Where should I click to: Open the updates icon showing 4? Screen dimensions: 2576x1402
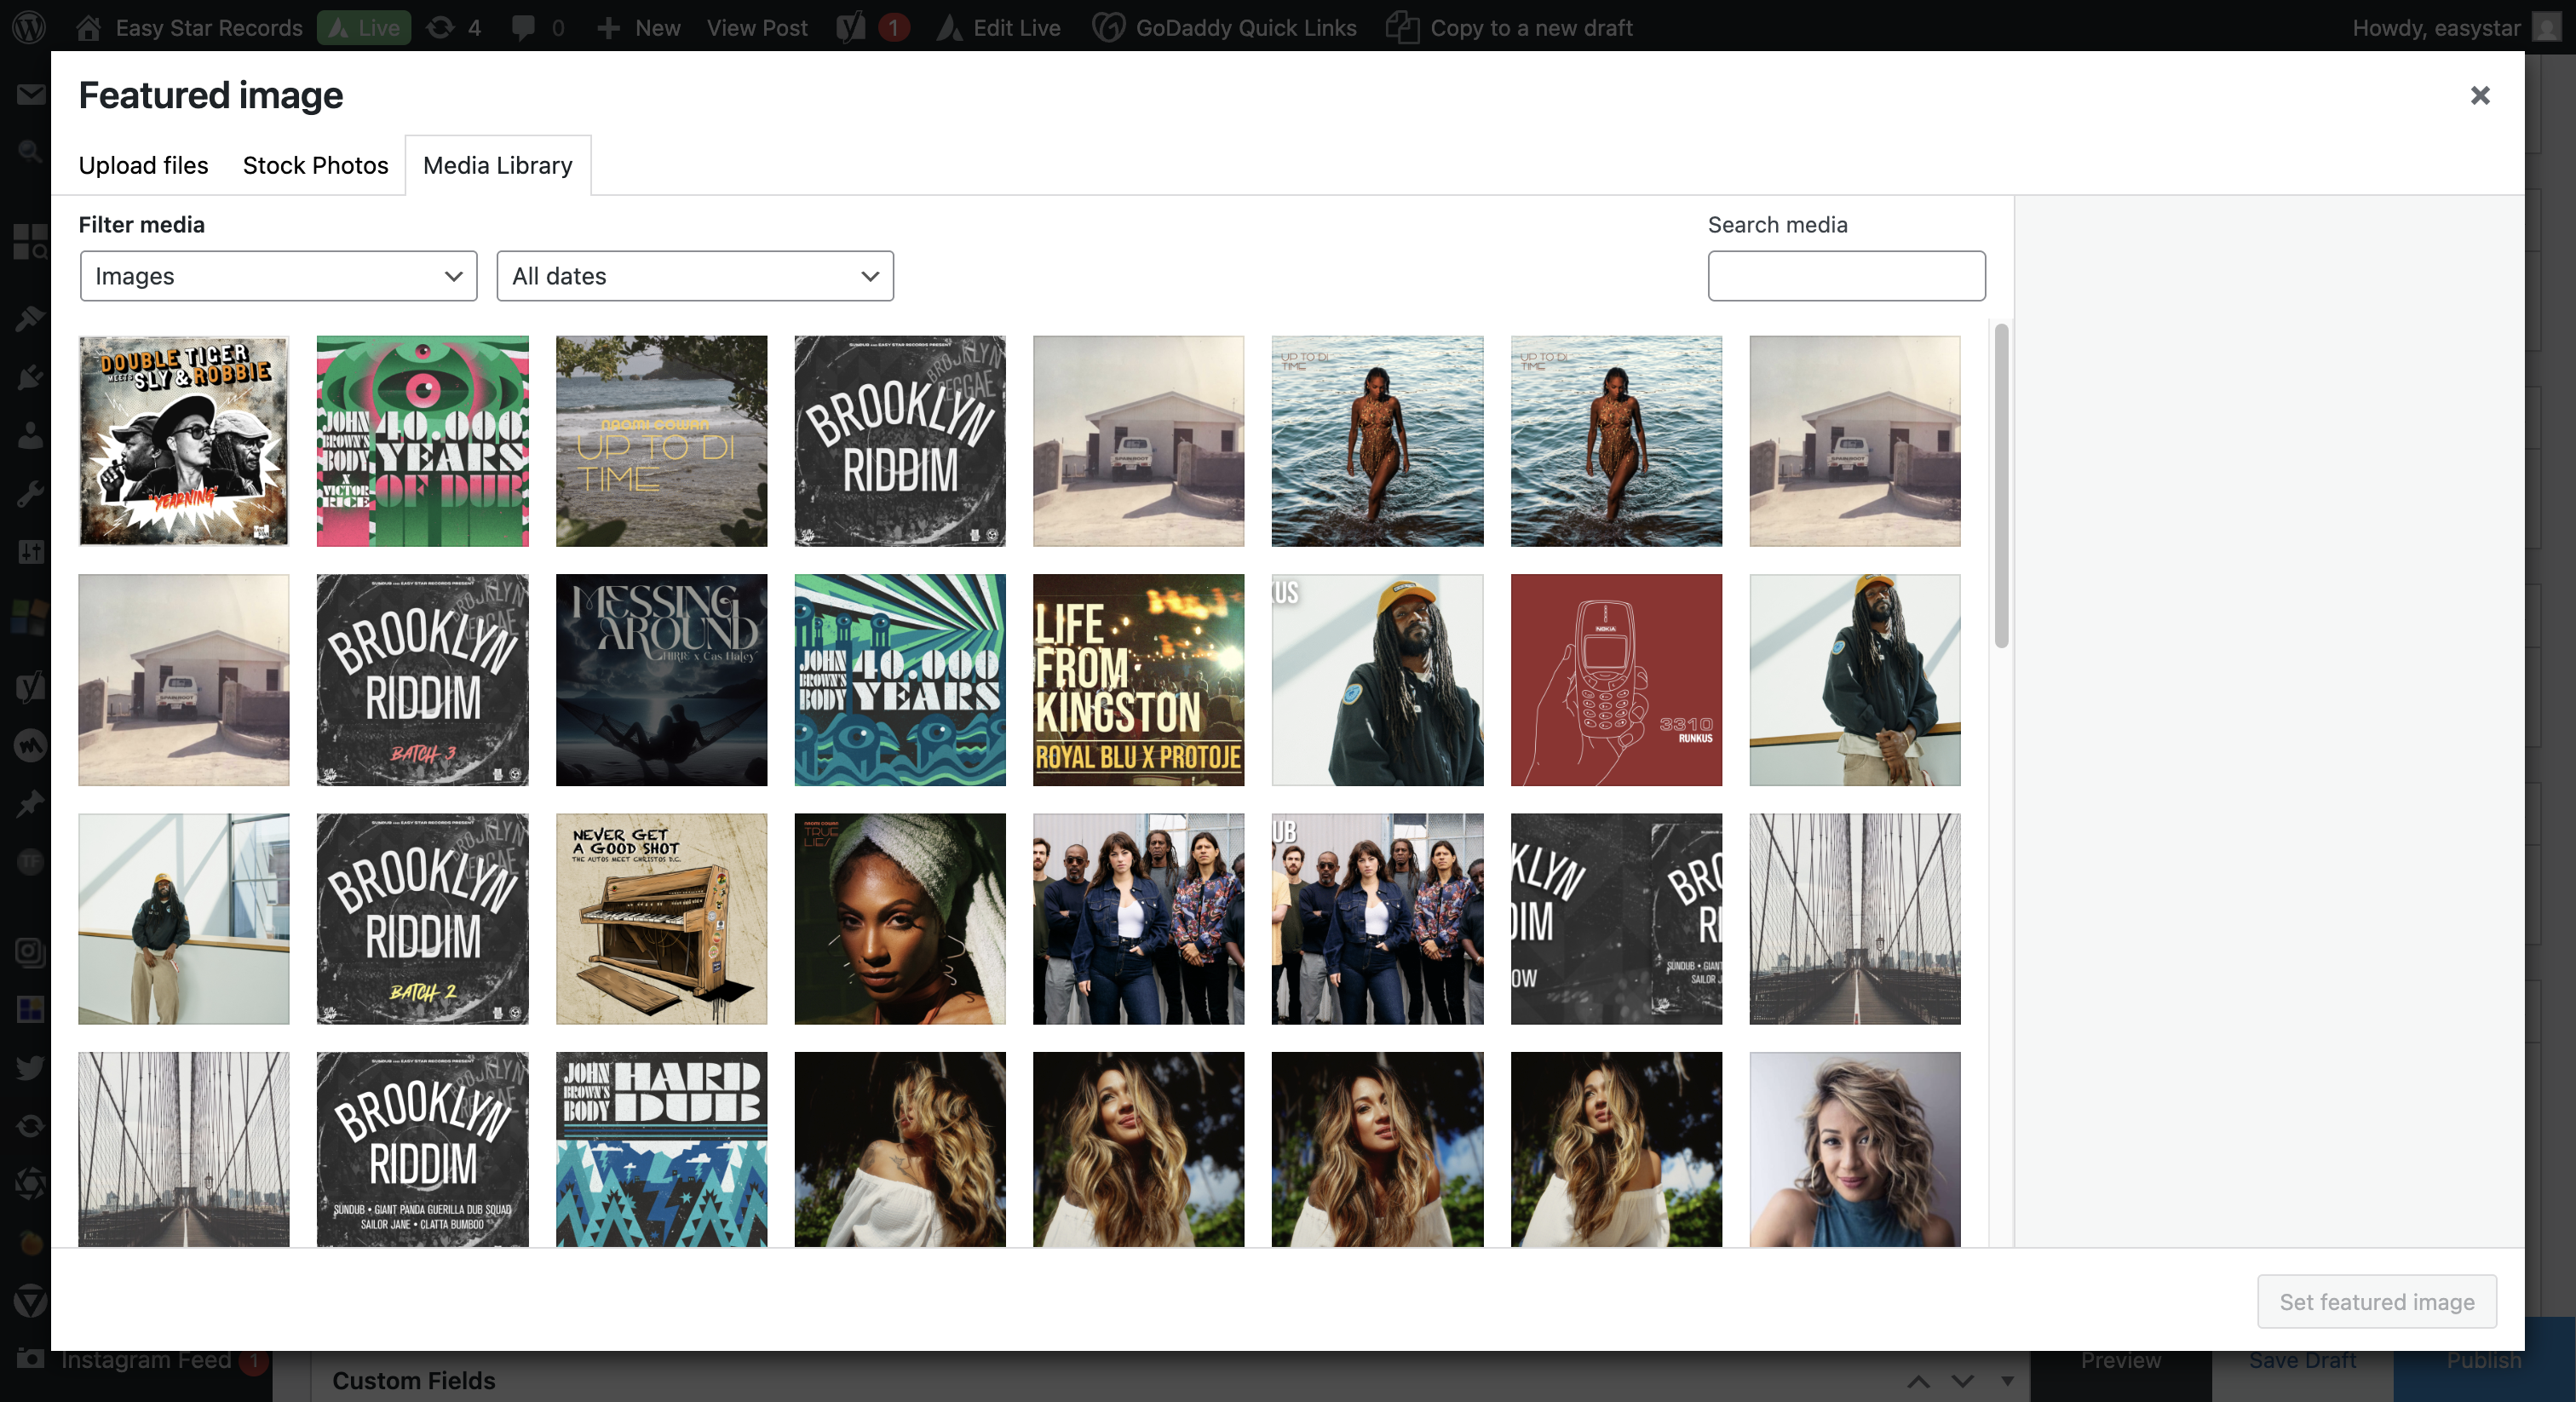click(441, 27)
